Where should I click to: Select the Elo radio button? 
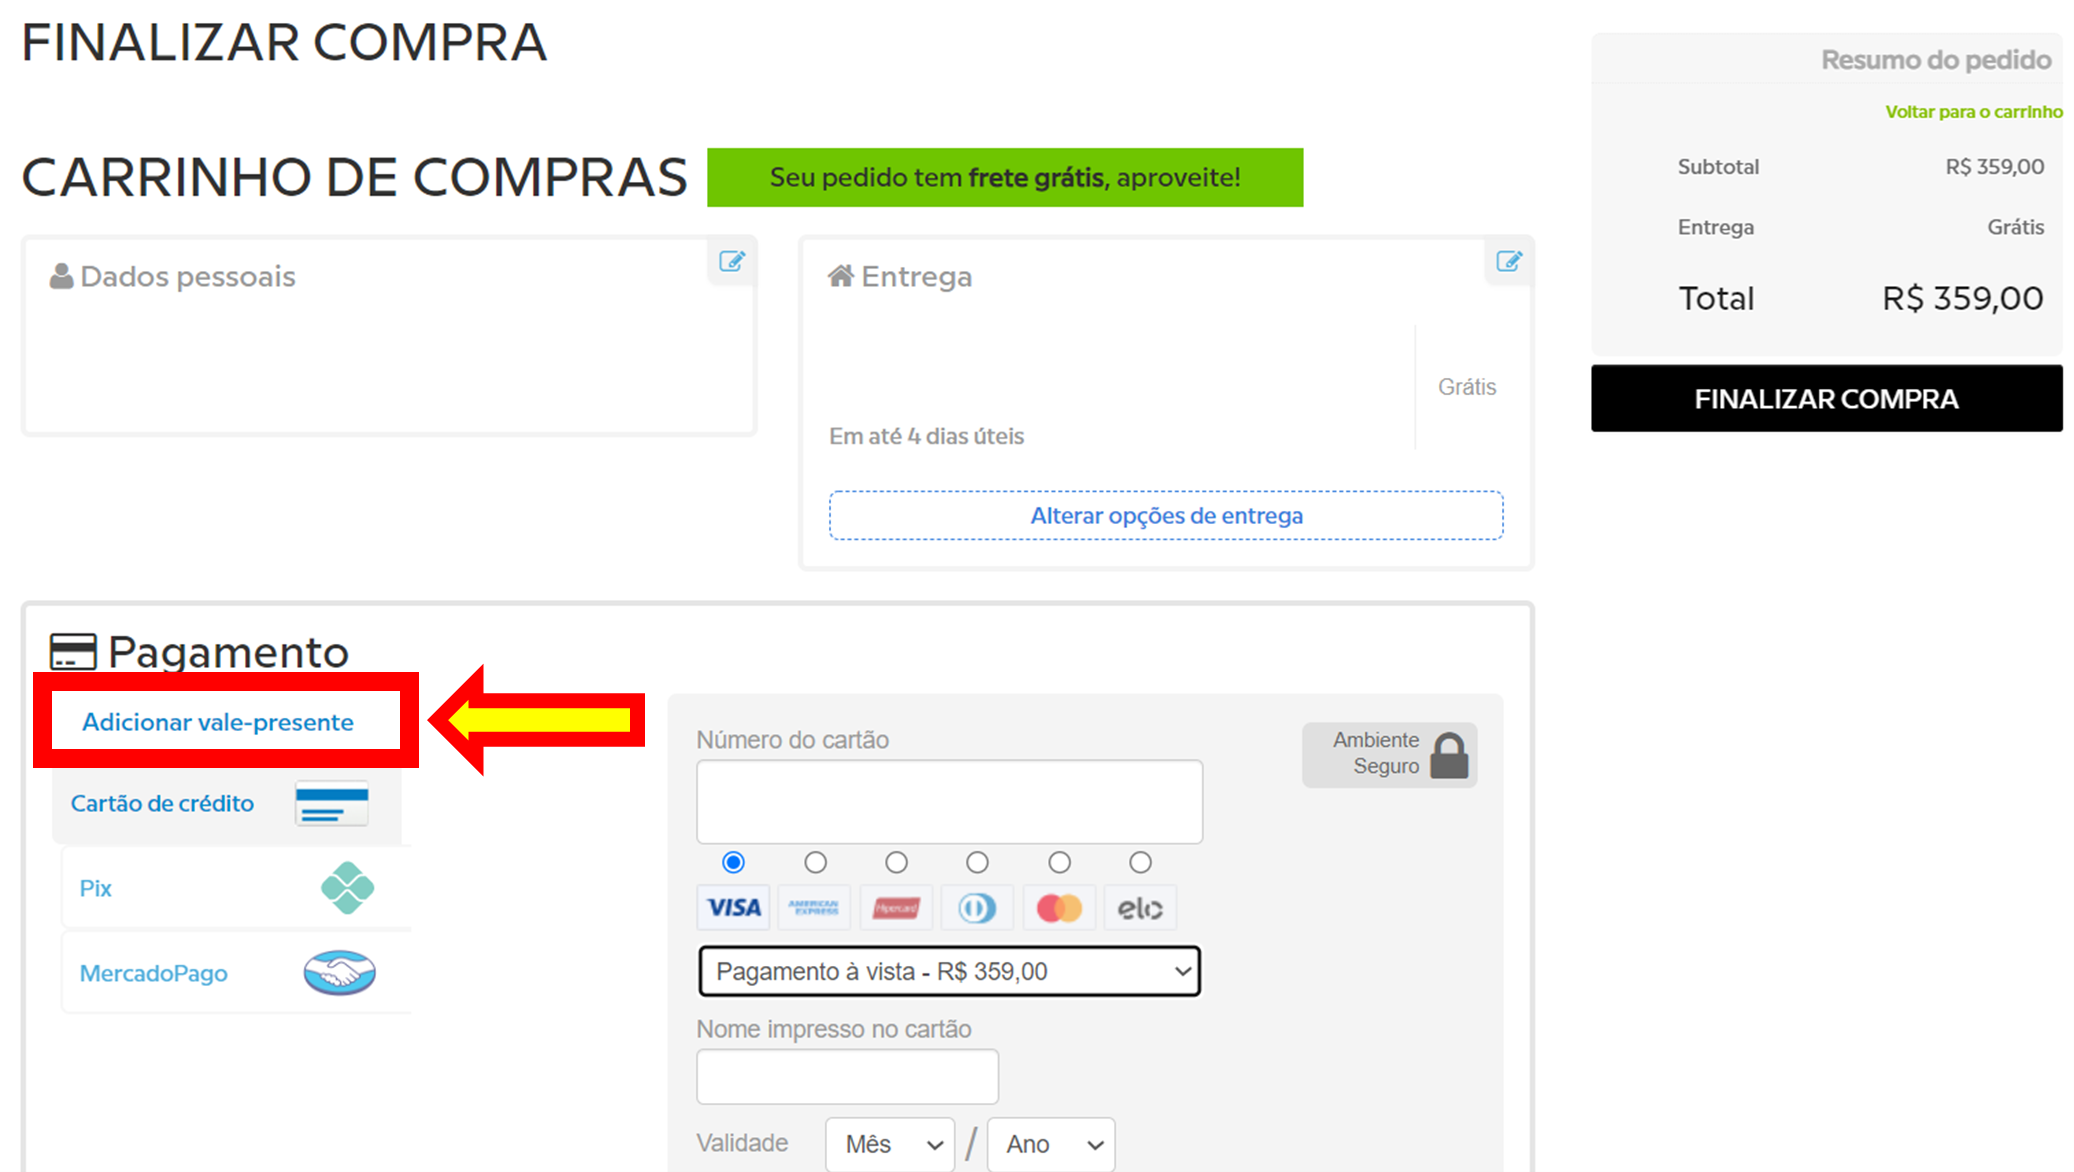click(x=1140, y=860)
